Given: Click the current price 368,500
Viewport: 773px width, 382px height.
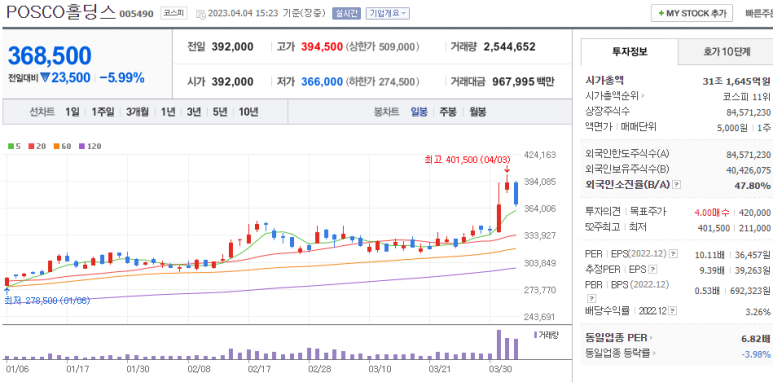Looking at the screenshot, I should pos(50,56).
